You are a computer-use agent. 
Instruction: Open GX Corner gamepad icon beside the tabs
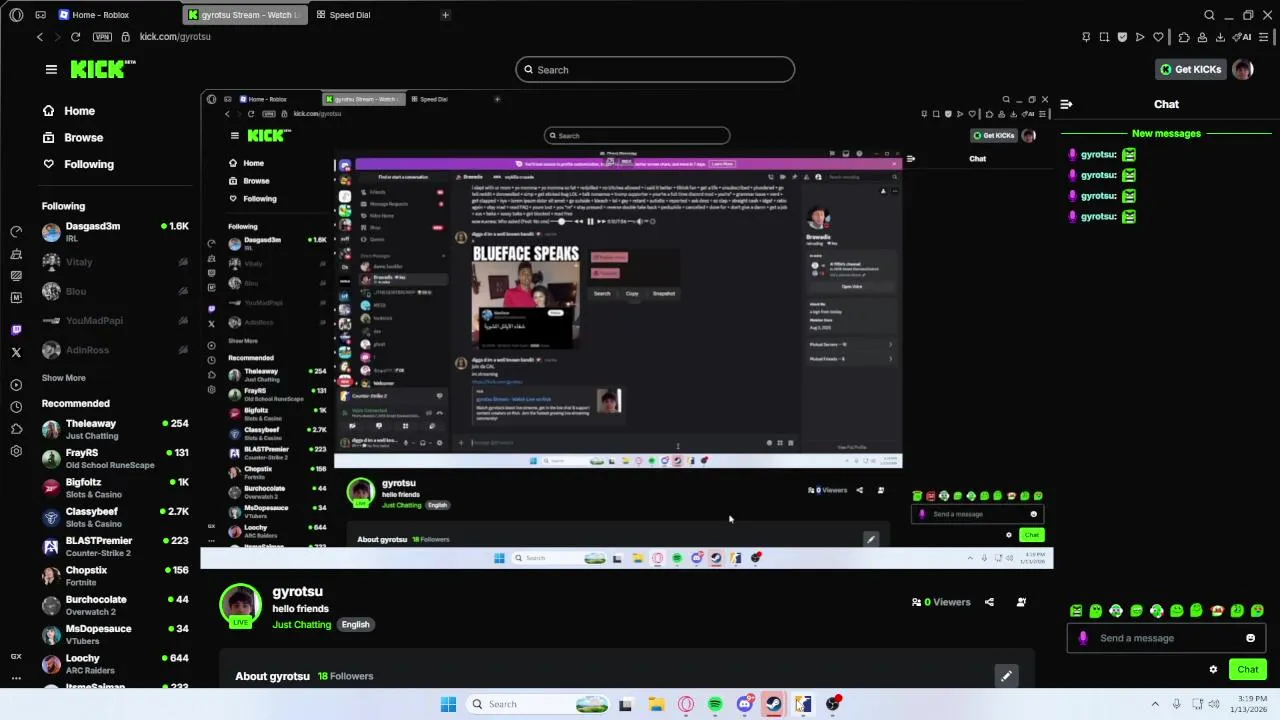pos(40,15)
